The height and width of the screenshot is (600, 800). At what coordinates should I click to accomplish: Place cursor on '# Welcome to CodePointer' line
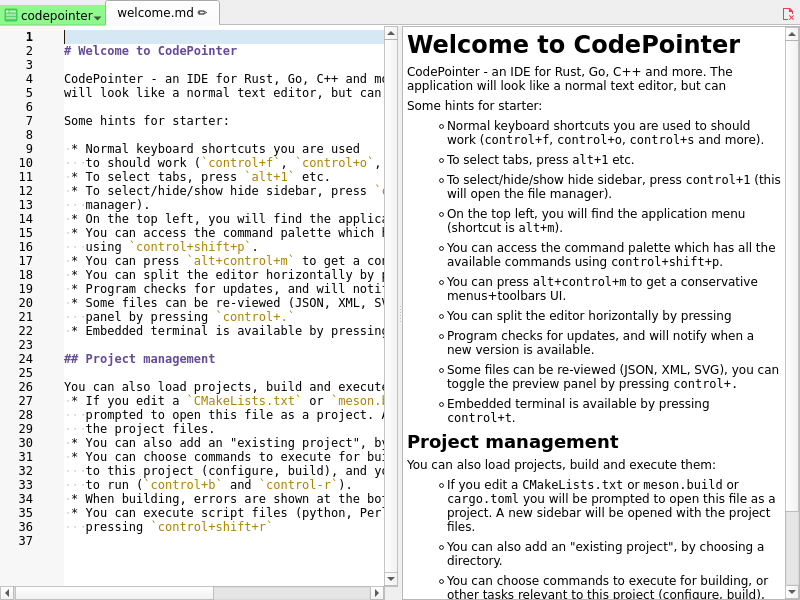(x=151, y=51)
